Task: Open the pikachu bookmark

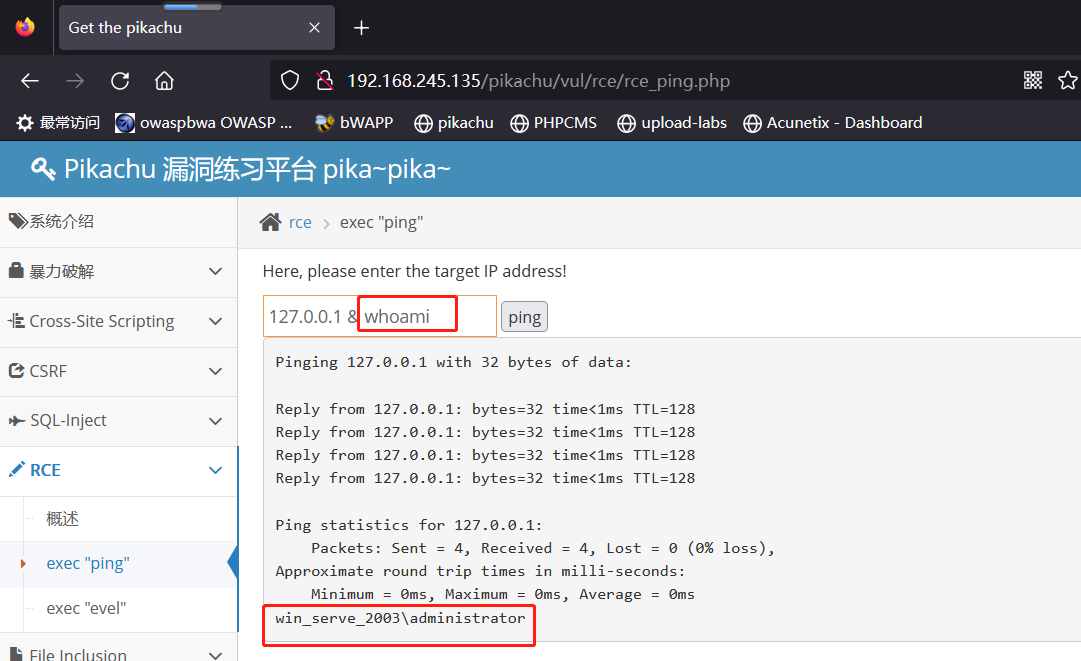Action: (454, 123)
